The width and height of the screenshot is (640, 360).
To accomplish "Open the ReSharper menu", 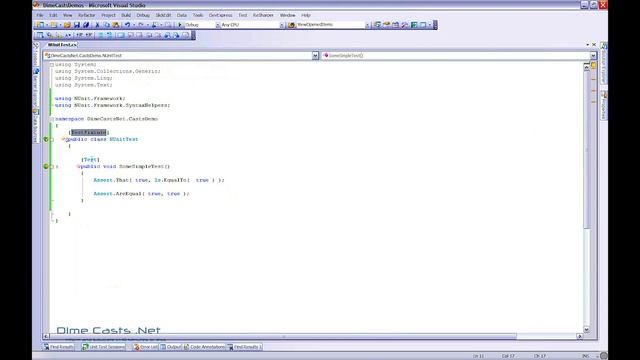I will tap(263, 15).
